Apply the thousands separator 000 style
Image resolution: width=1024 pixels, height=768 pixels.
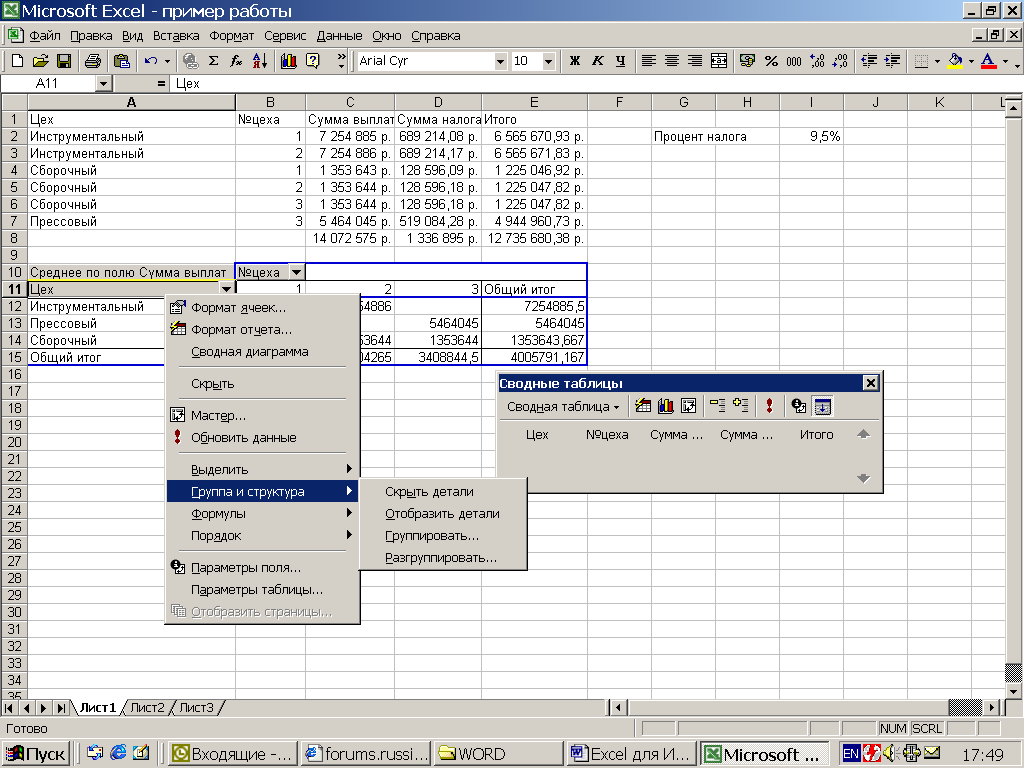pyautogui.click(x=794, y=61)
